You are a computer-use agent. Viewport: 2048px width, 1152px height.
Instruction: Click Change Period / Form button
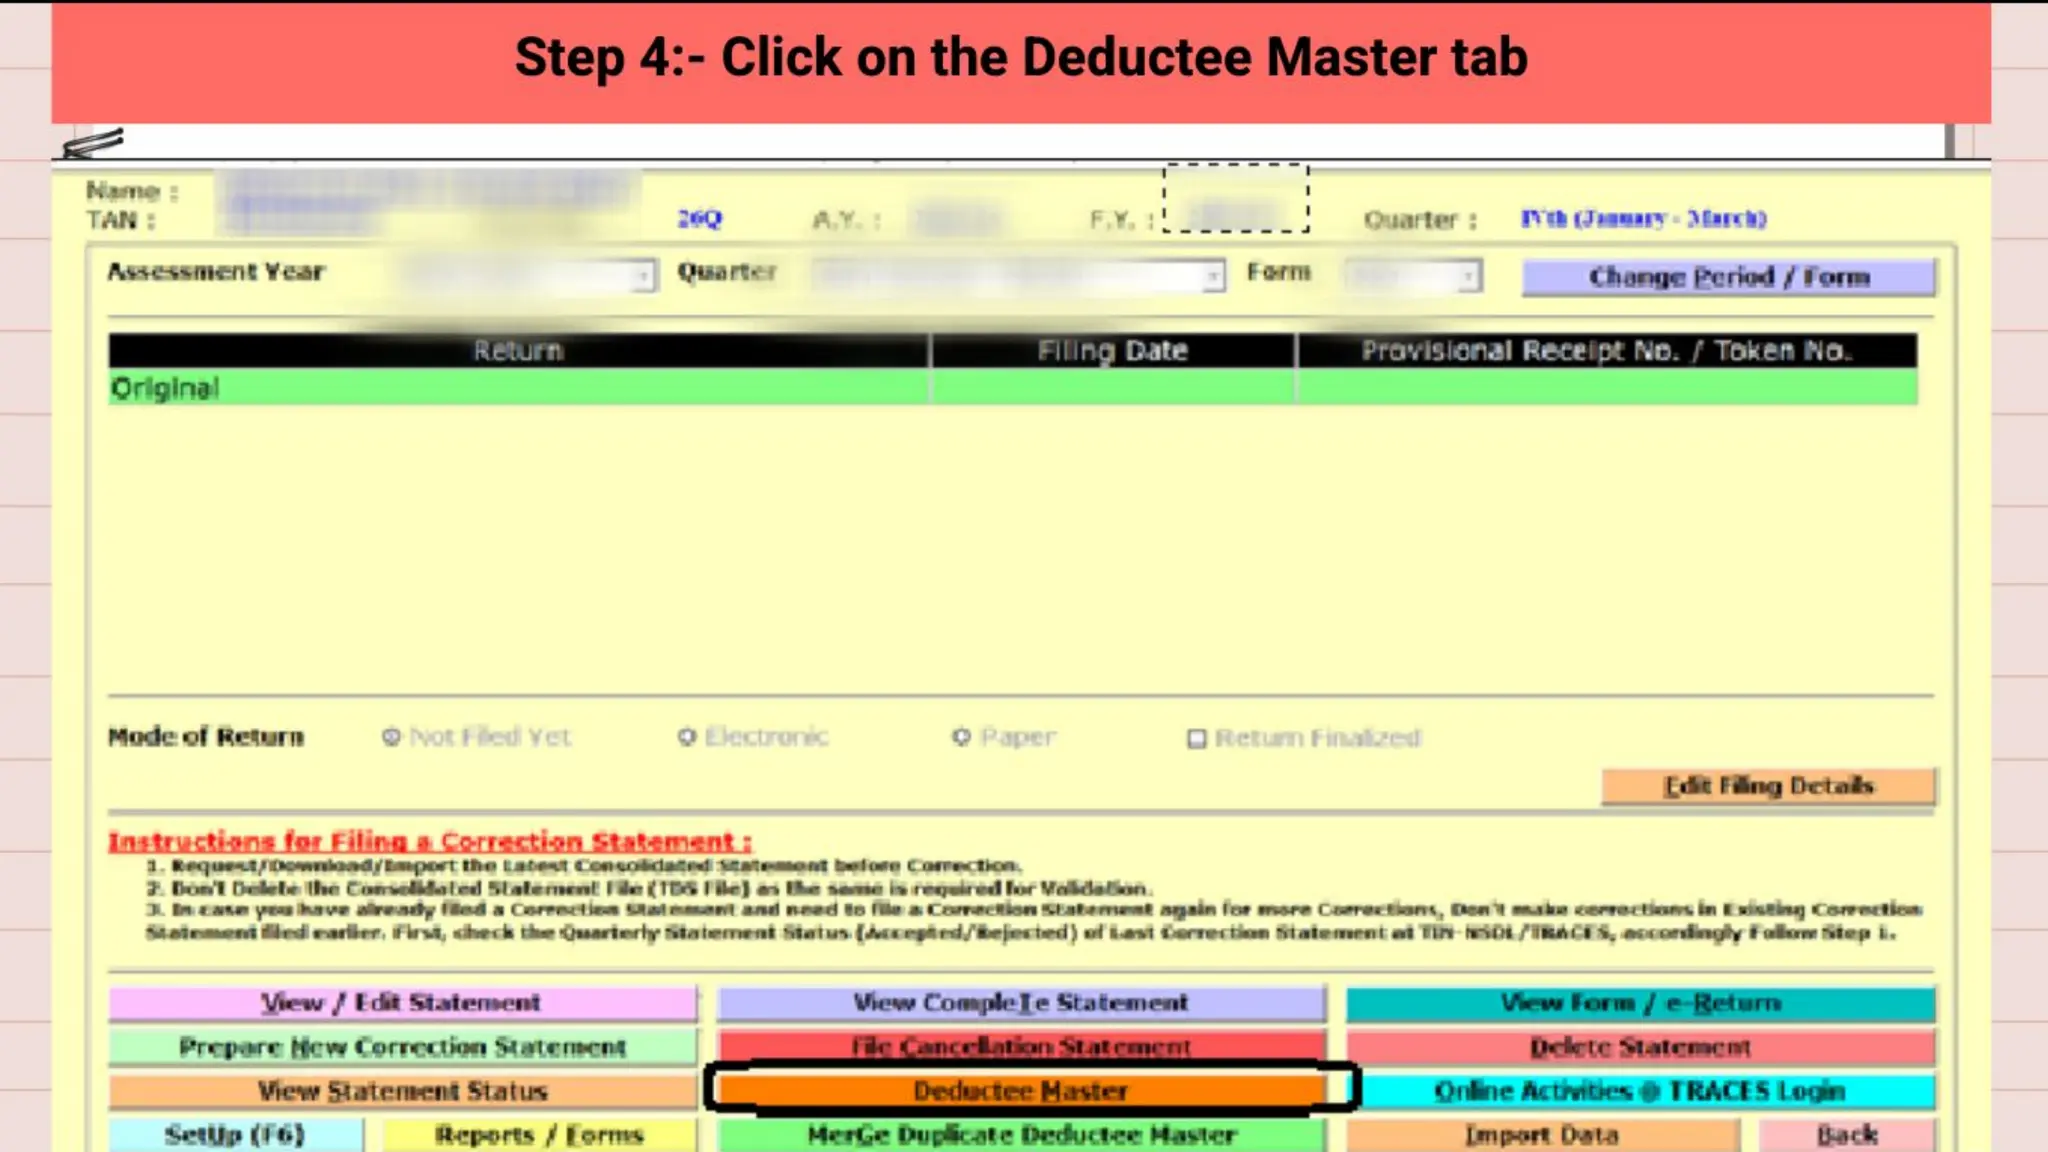coord(1728,277)
